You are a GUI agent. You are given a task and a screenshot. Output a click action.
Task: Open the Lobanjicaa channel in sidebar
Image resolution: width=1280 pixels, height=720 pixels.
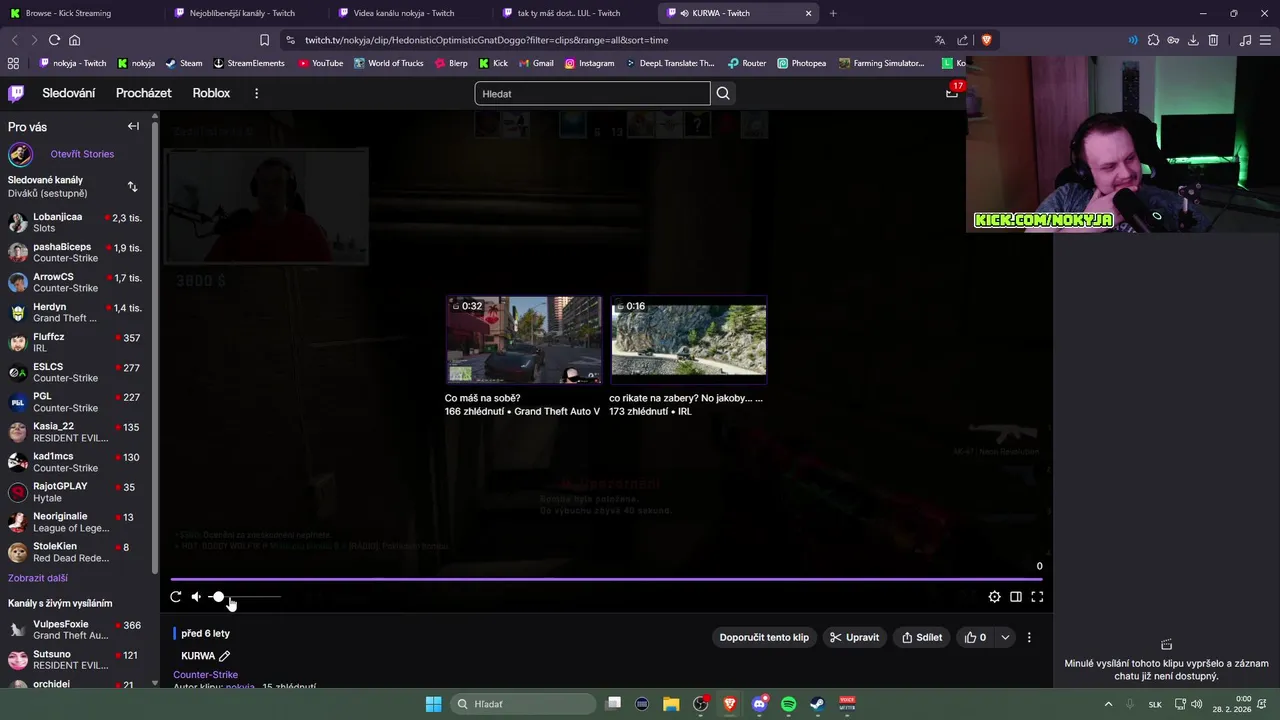pos(75,222)
